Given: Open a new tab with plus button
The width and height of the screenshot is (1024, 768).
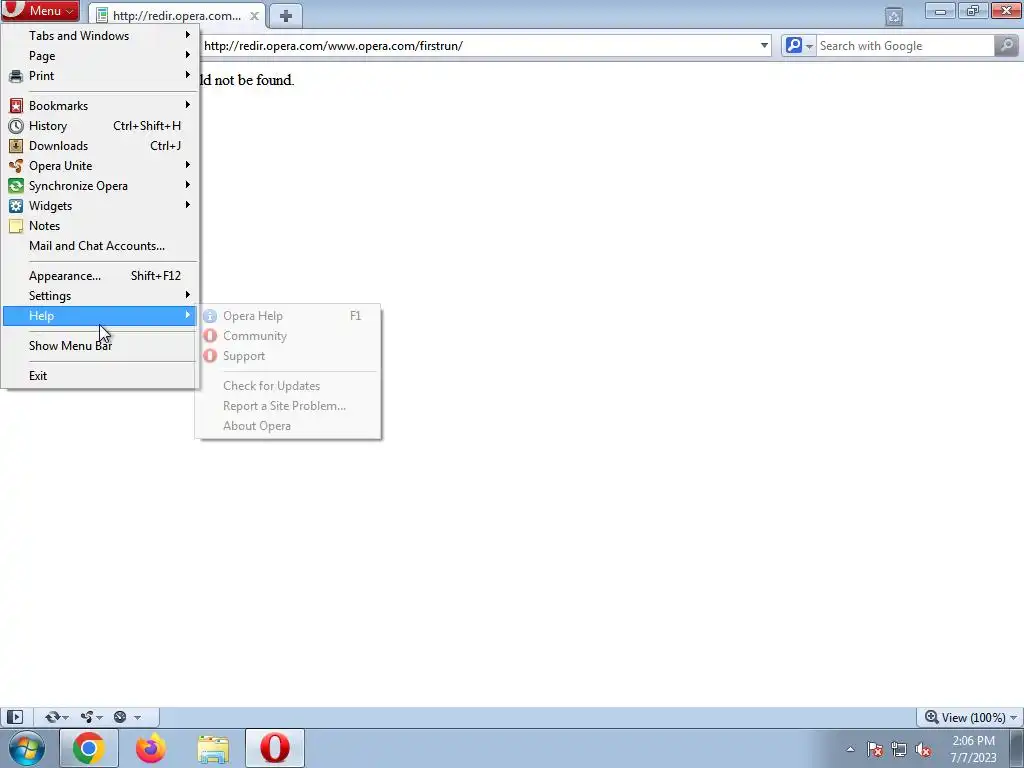Looking at the screenshot, I should [x=286, y=16].
